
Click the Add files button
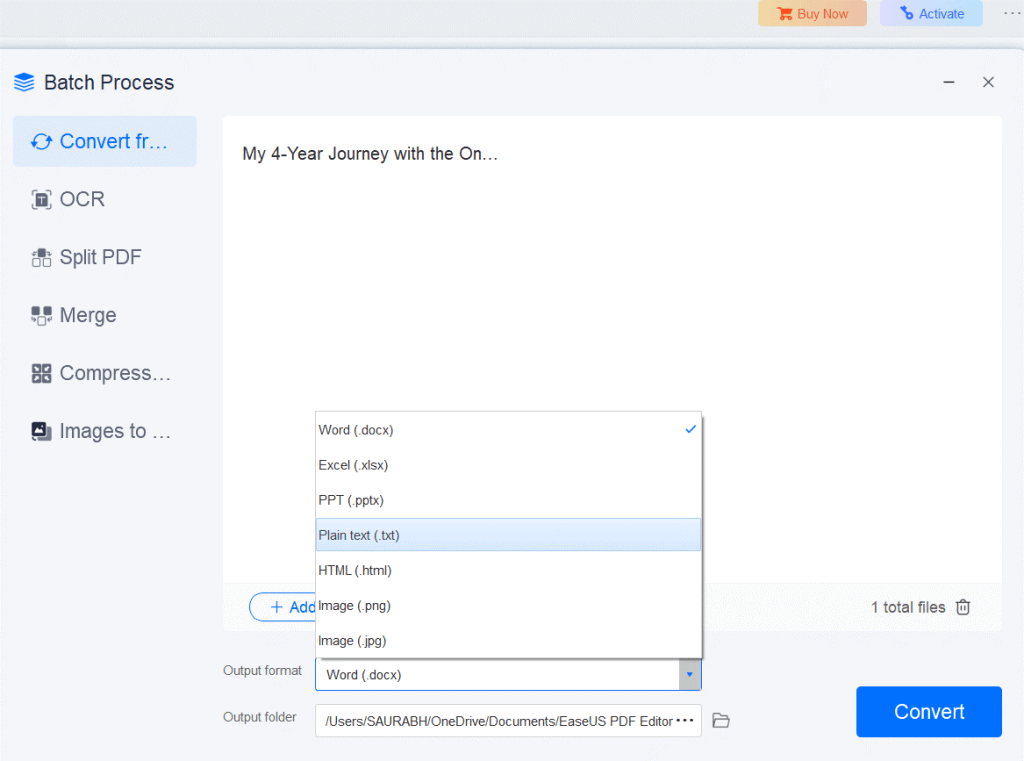coord(283,607)
